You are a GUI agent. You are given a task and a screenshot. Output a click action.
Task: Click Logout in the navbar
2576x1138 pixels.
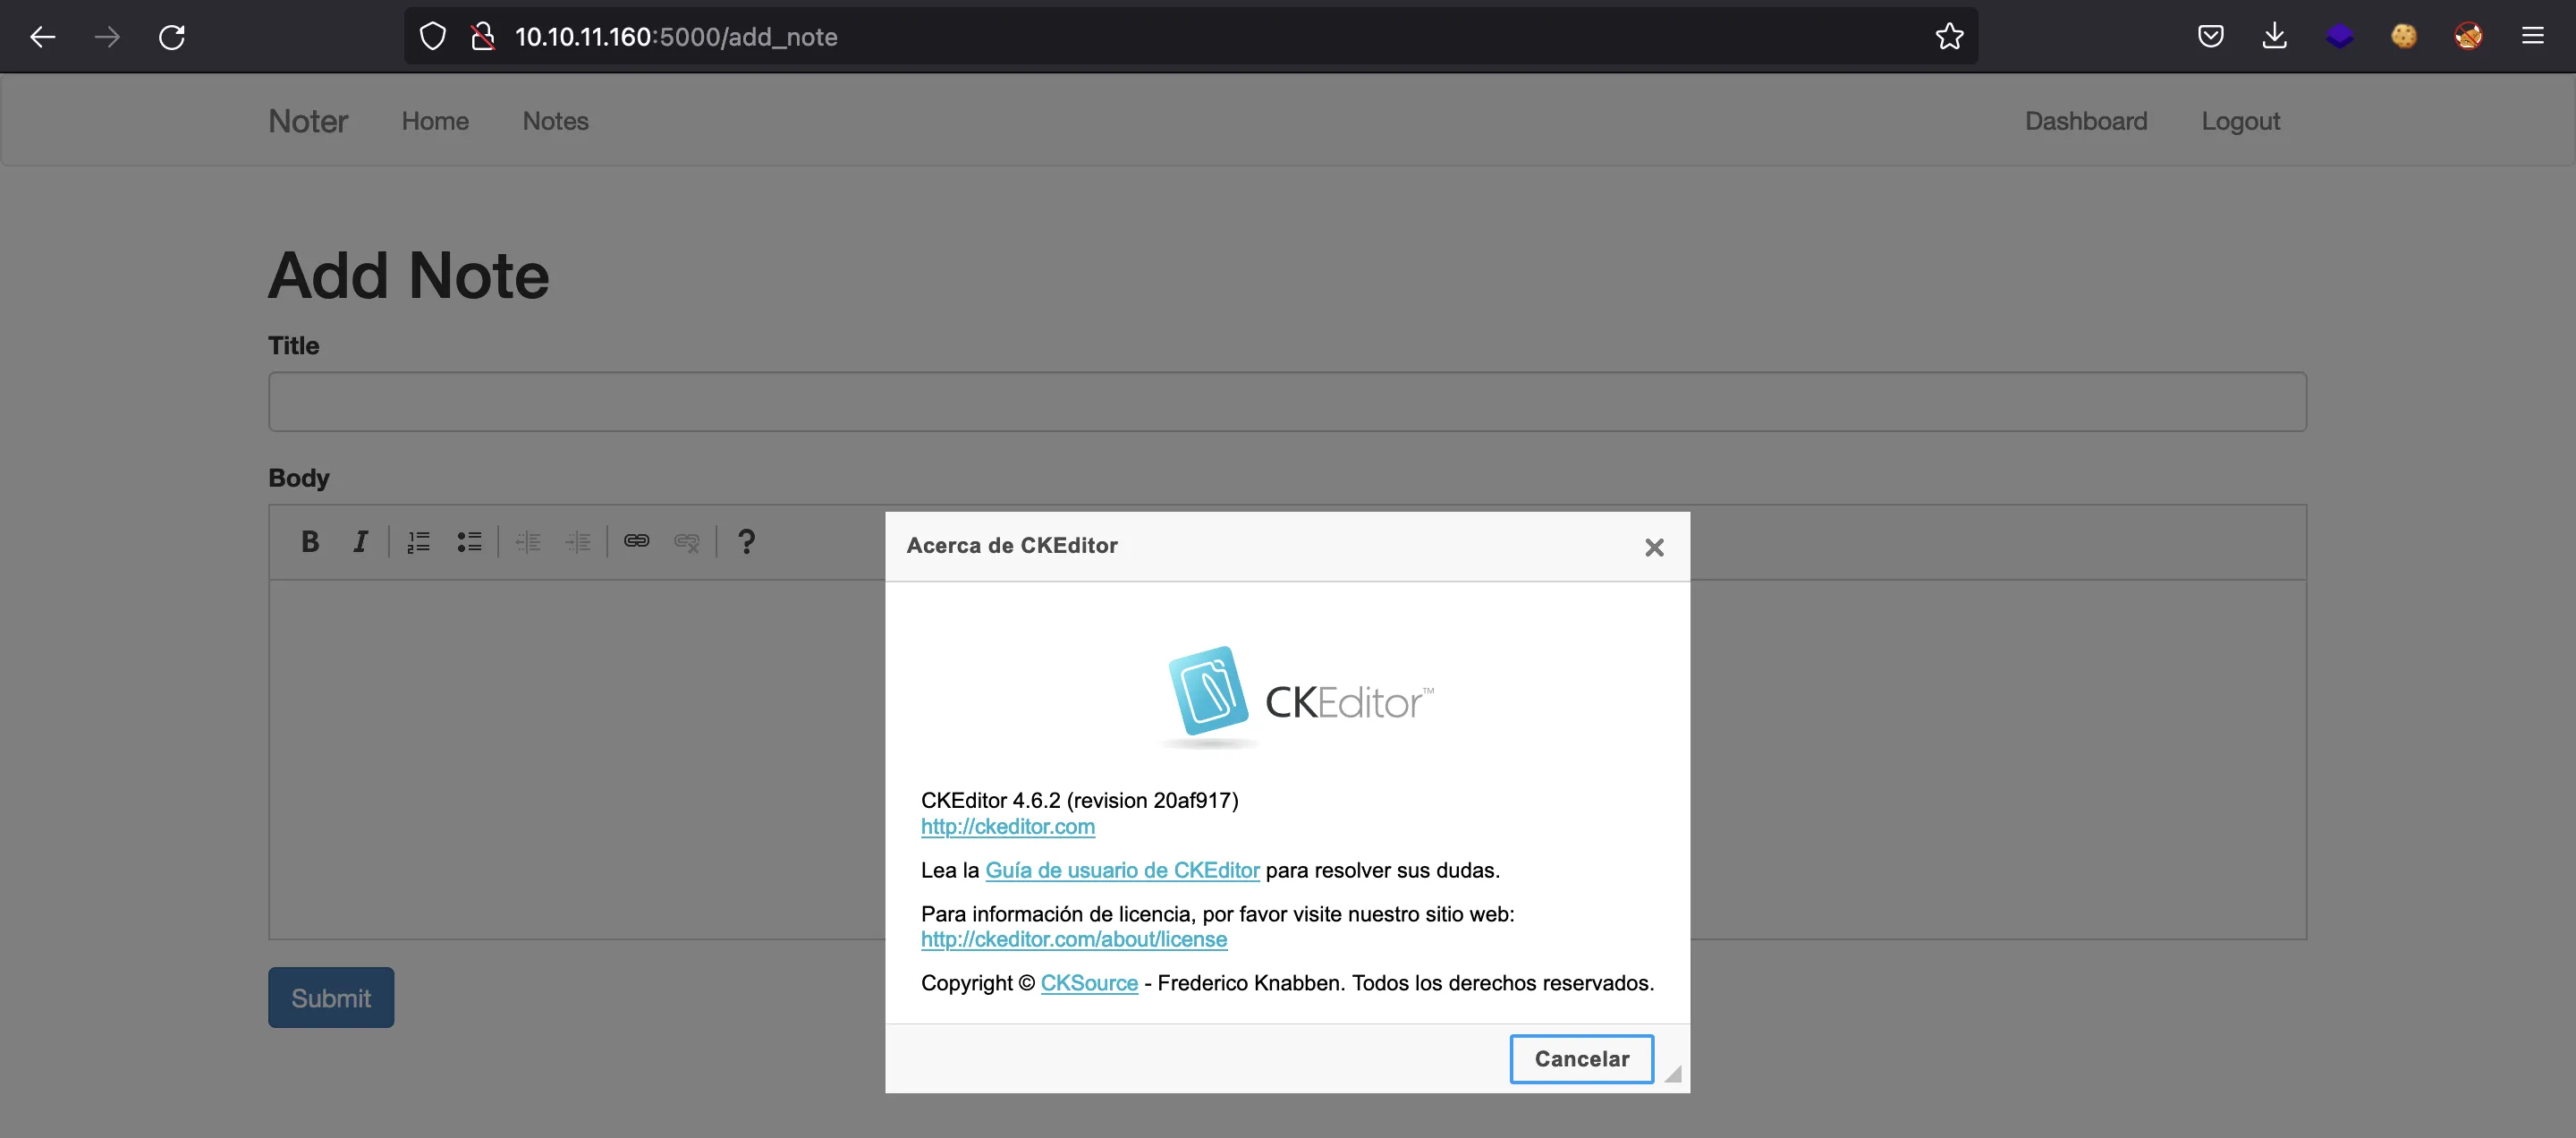tap(2240, 121)
